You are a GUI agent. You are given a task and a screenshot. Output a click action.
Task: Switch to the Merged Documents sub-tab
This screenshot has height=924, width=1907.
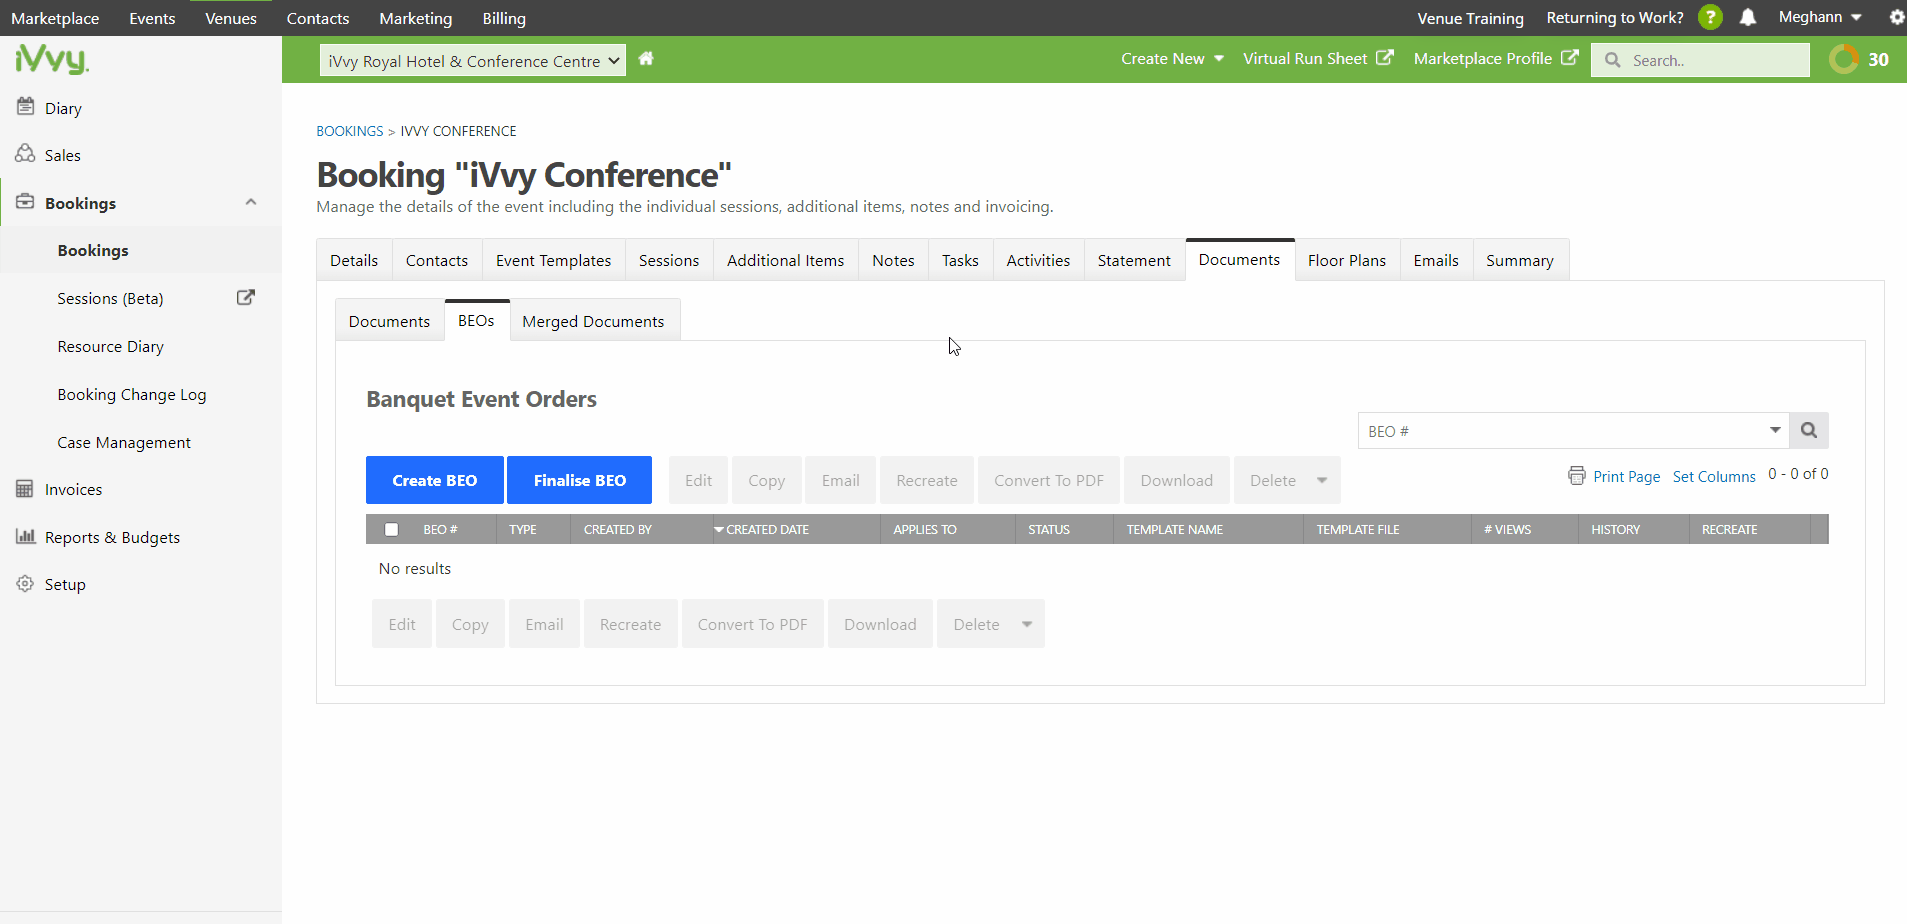point(593,321)
